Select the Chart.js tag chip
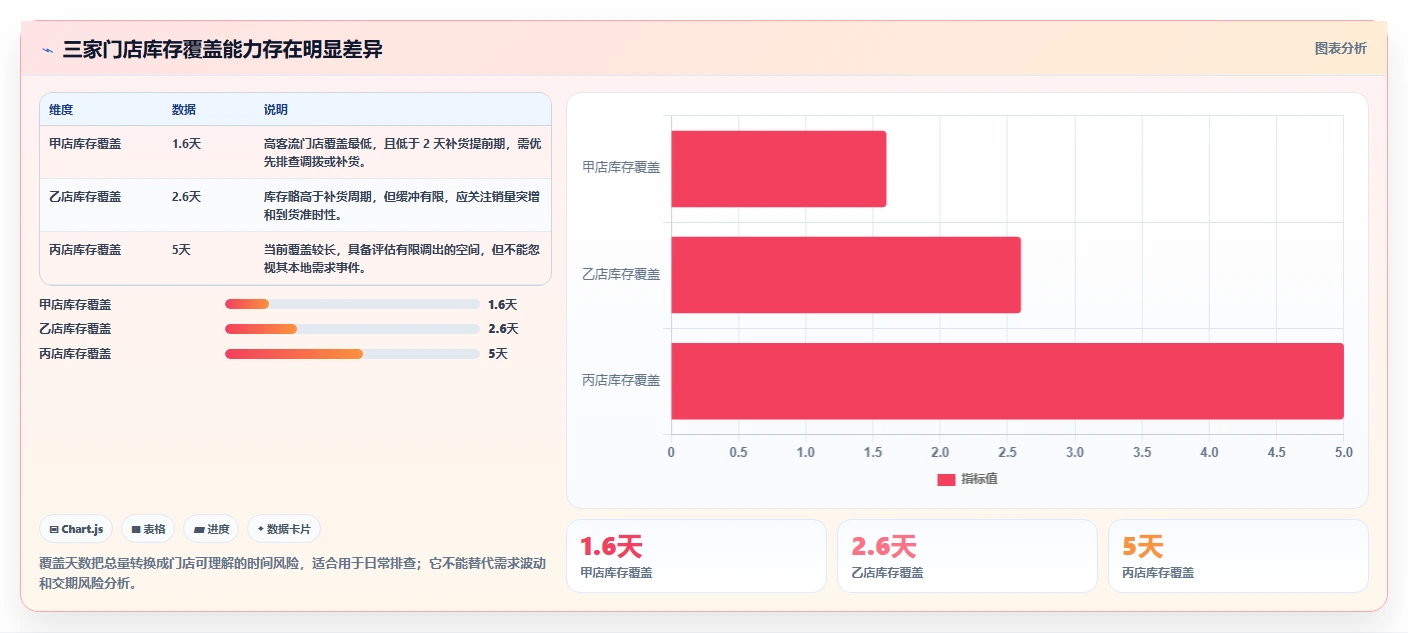1408x633 pixels. pyautogui.click(x=76, y=529)
